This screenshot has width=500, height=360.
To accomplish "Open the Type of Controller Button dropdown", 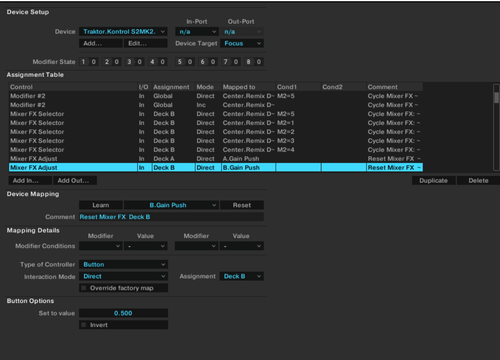I will (x=123, y=264).
